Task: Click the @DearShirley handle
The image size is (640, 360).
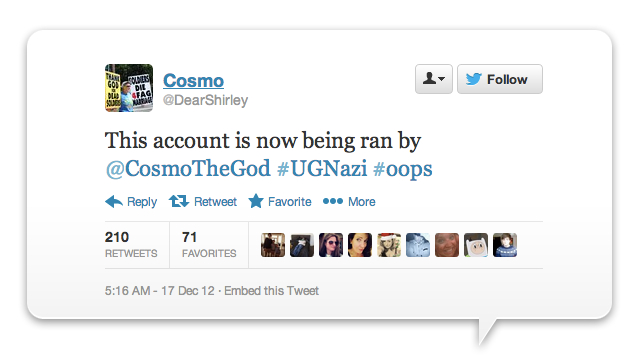Action: tap(205, 100)
